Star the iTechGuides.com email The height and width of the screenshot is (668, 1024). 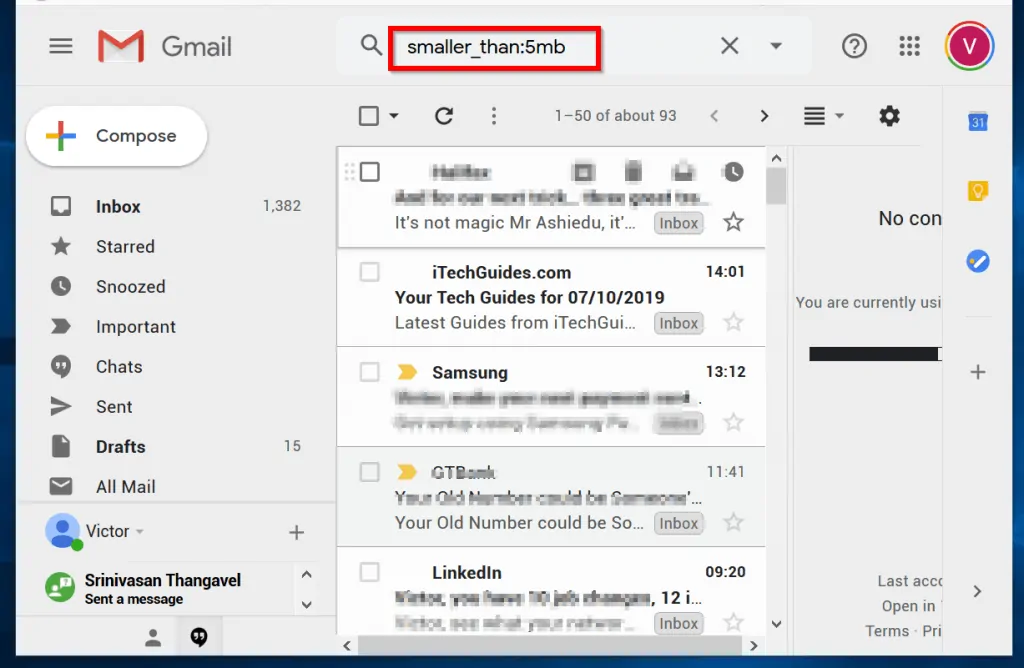(x=733, y=322)
